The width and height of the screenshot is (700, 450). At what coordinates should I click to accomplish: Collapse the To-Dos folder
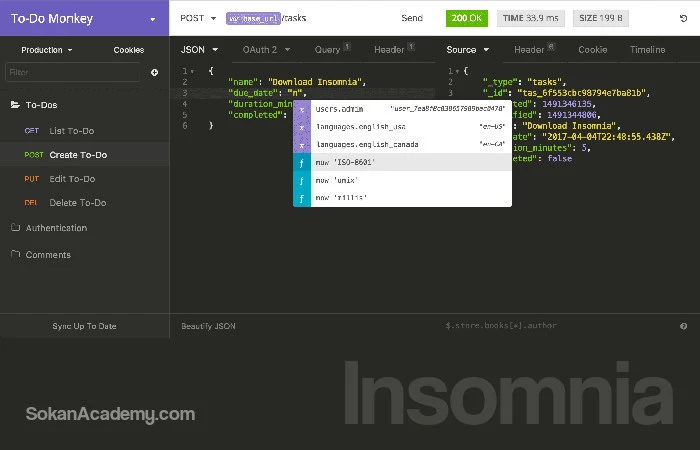tap(34, 105)
